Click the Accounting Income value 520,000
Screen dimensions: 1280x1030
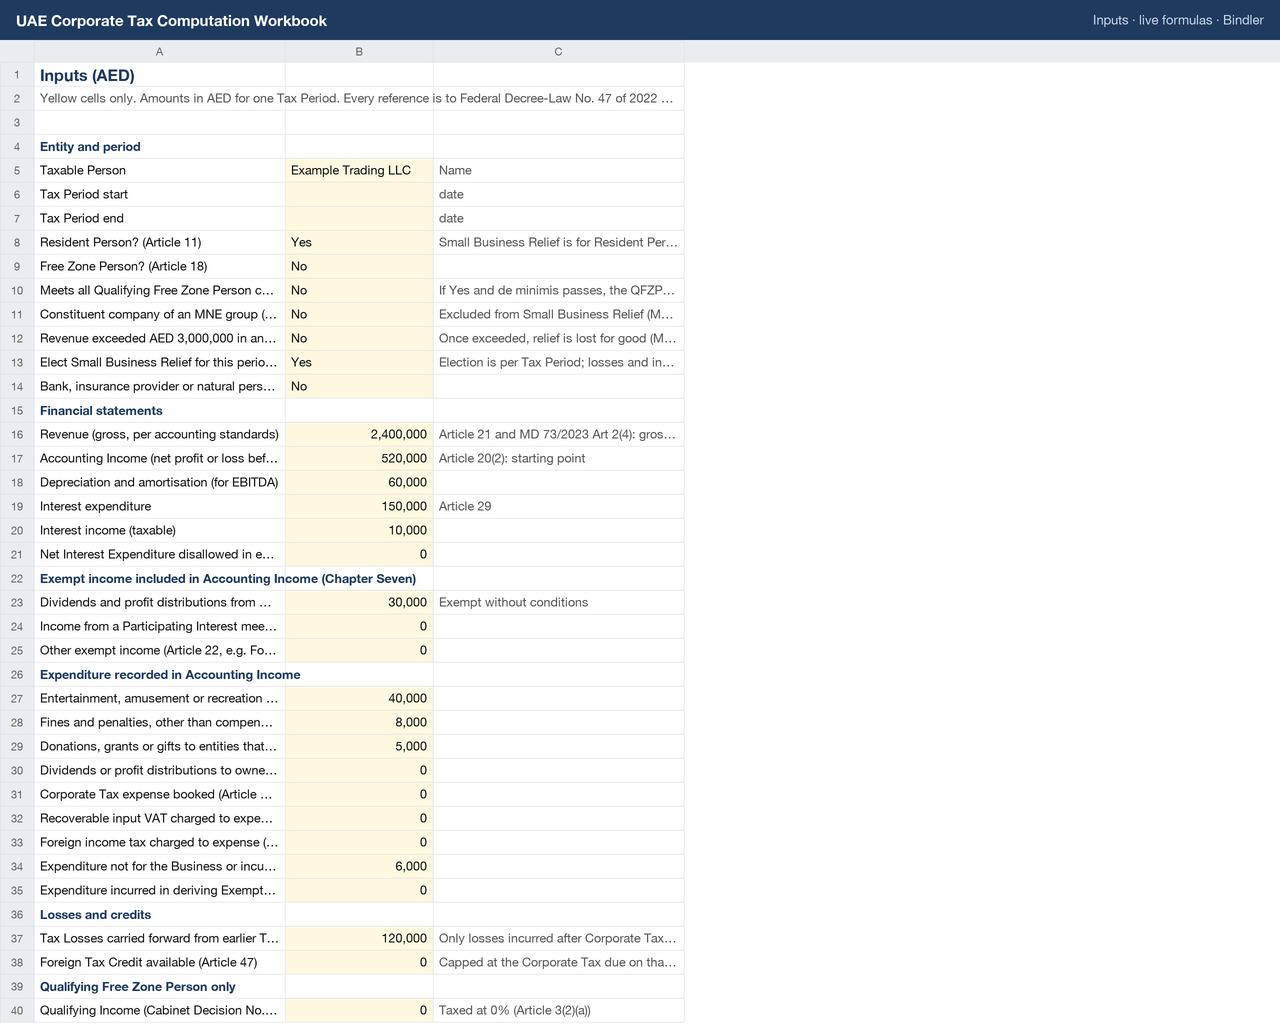(x=359, y=458)
